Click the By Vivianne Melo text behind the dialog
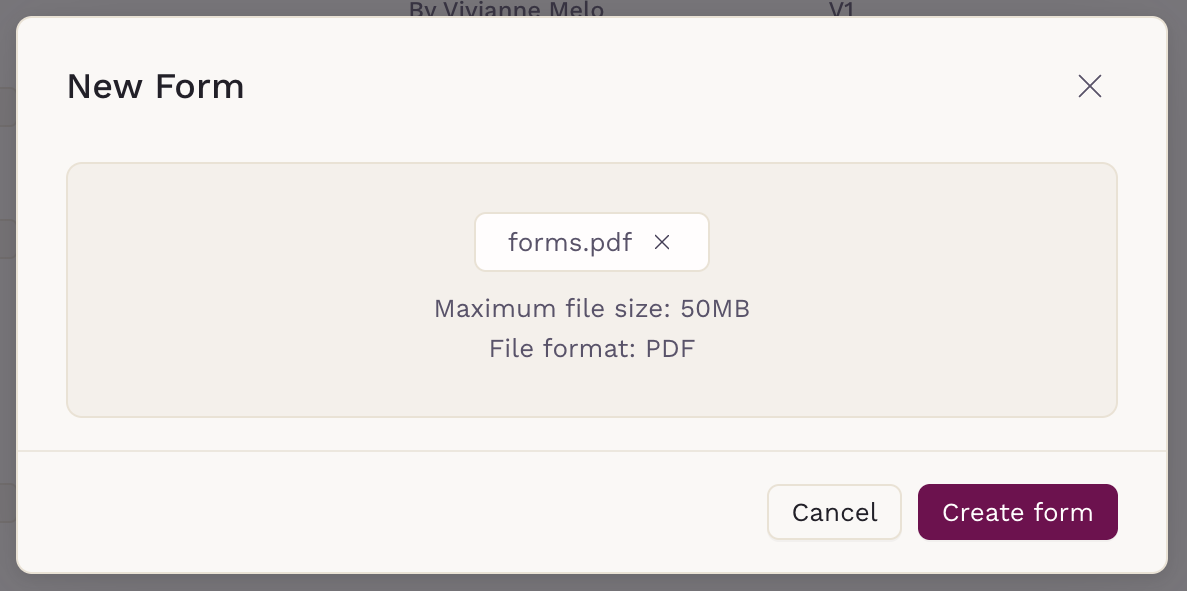This screenshot has width=1187, height=591. [x=506, y=9]
